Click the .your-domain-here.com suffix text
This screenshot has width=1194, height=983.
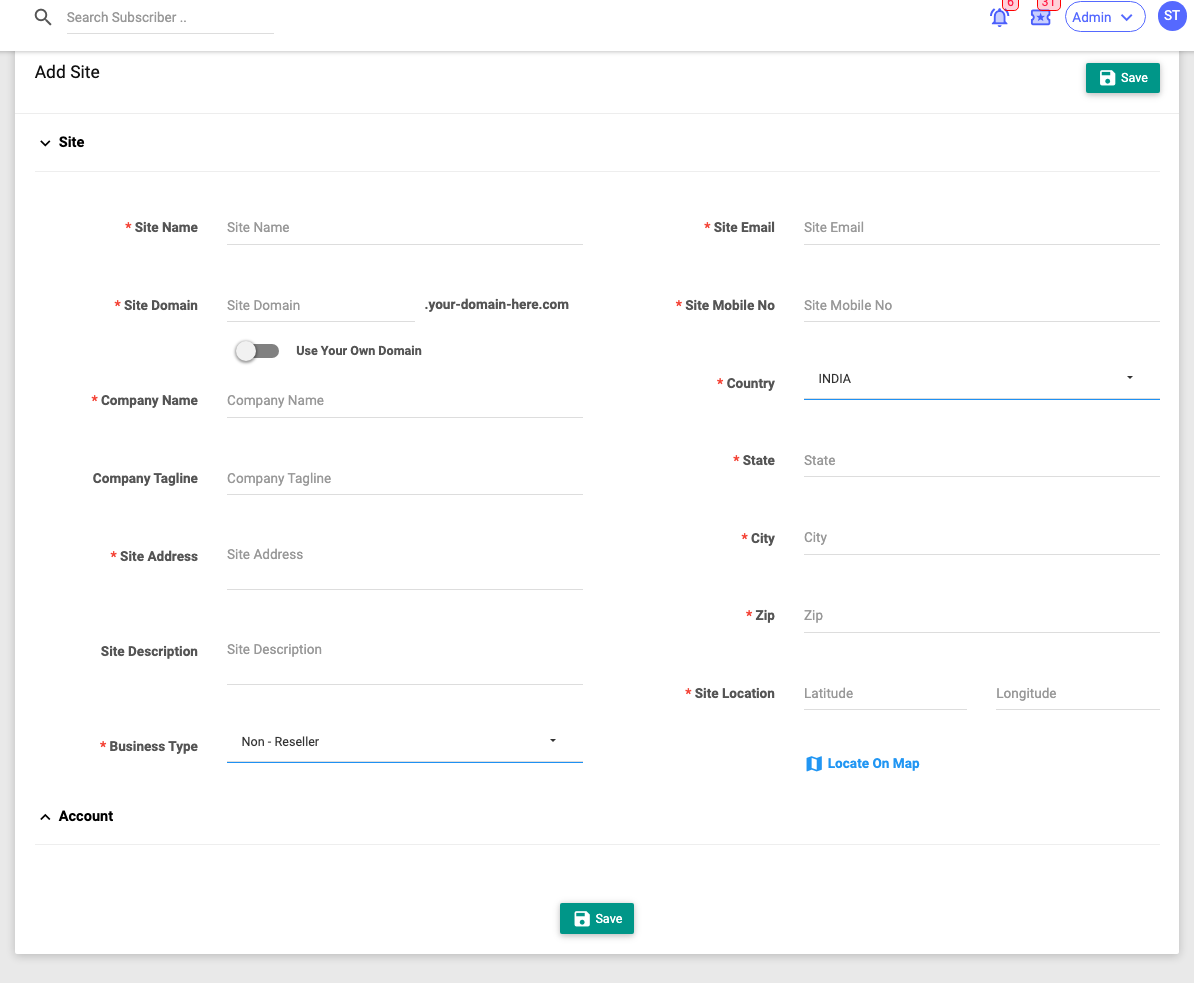(496, 305)
